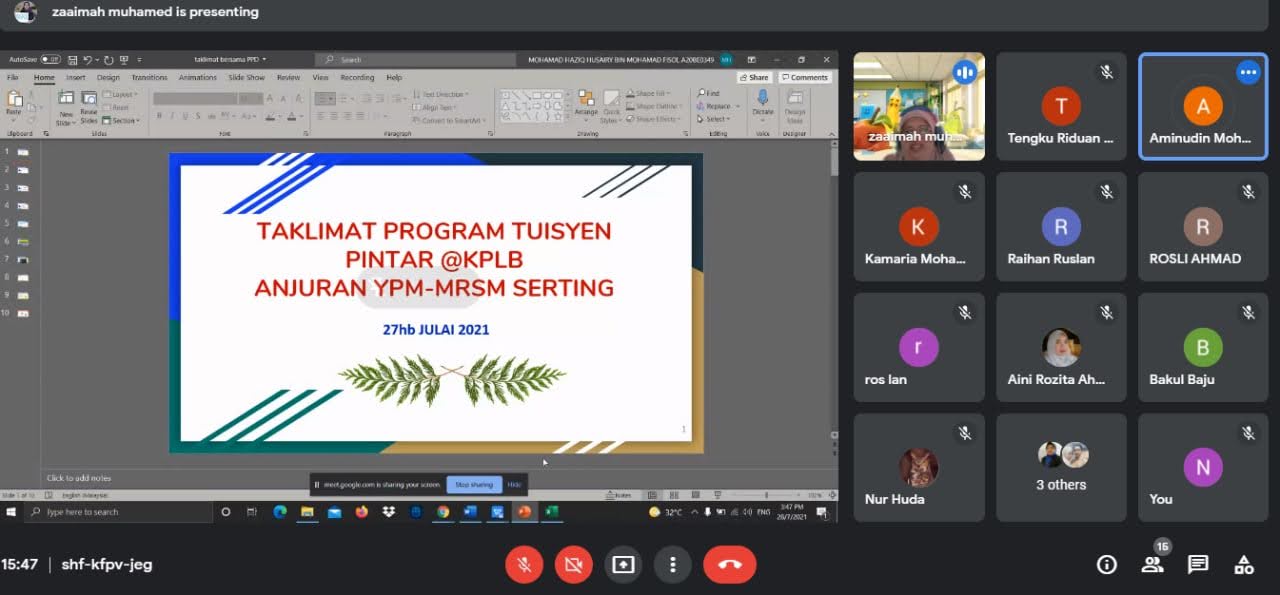Toggle Underline formatting in Font group
Viewport: 1280px width, 595px height.
pos(186,117)
